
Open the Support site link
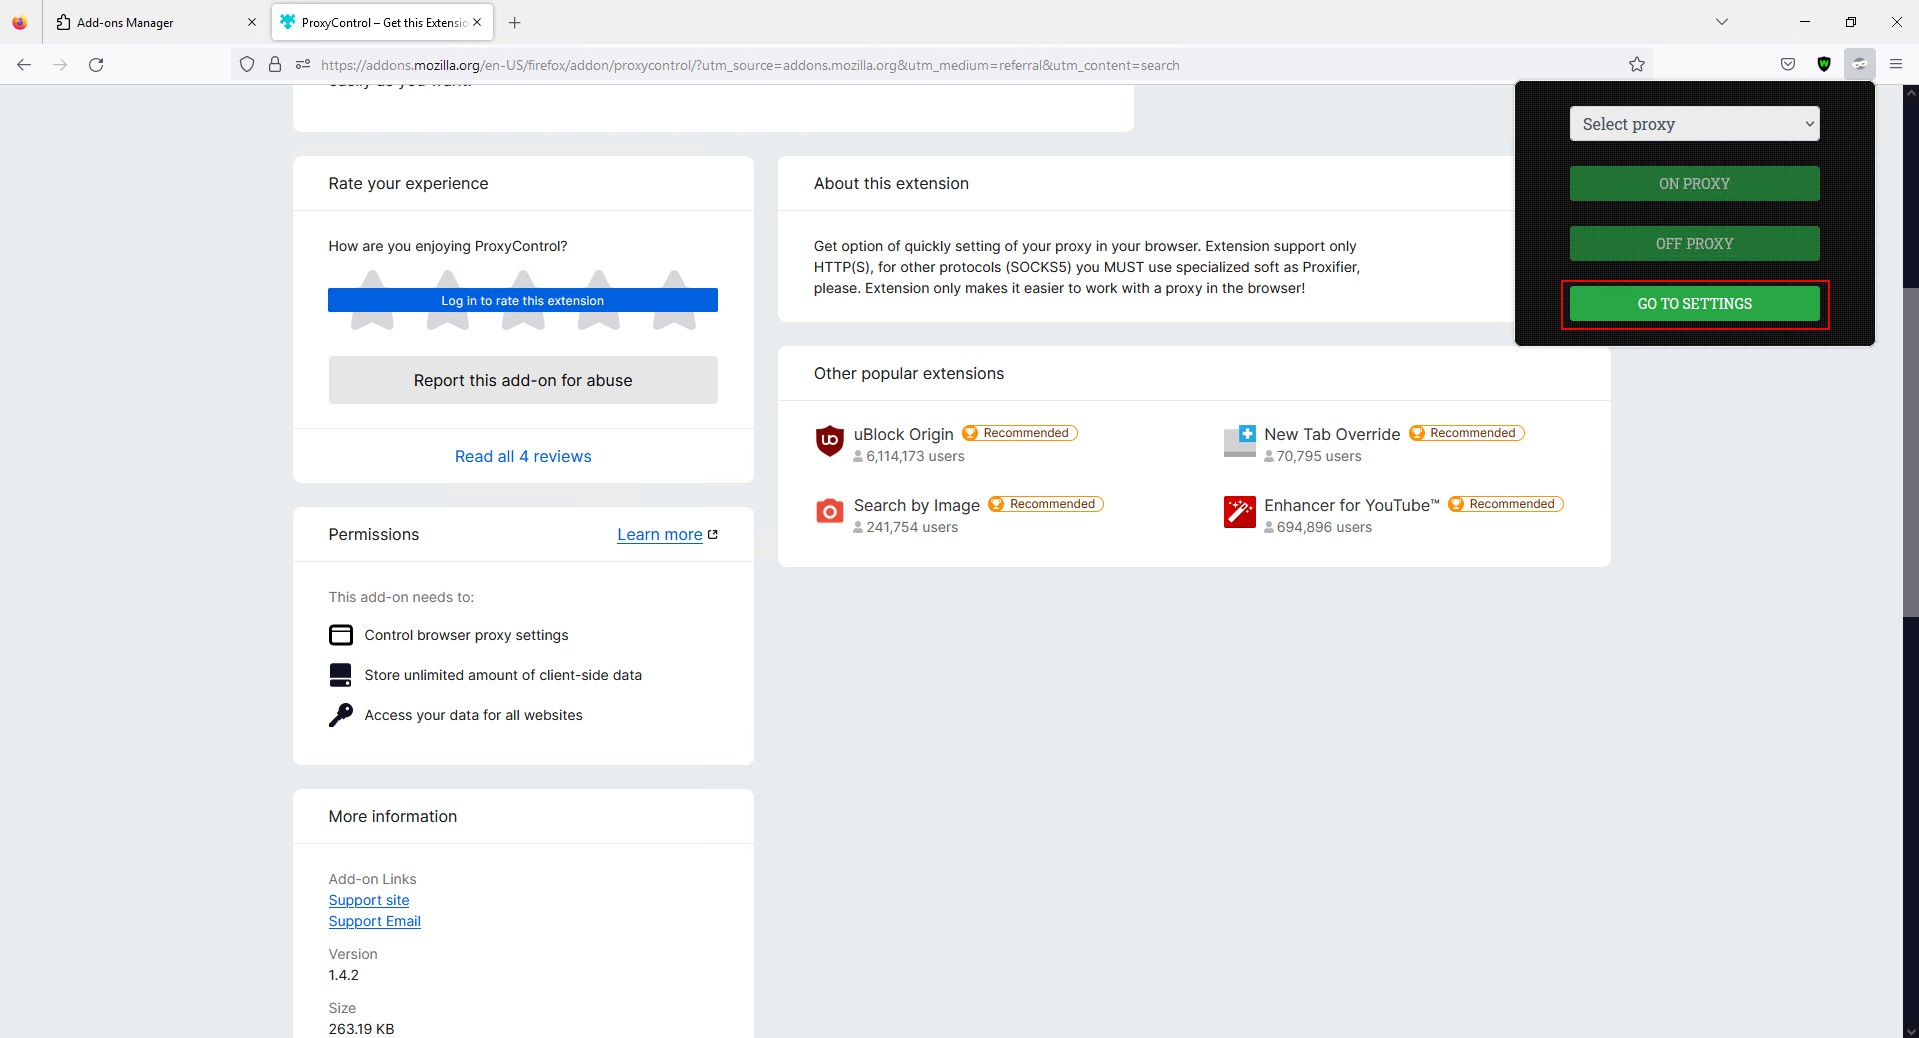pyautogui.click(x=369, y=900)
